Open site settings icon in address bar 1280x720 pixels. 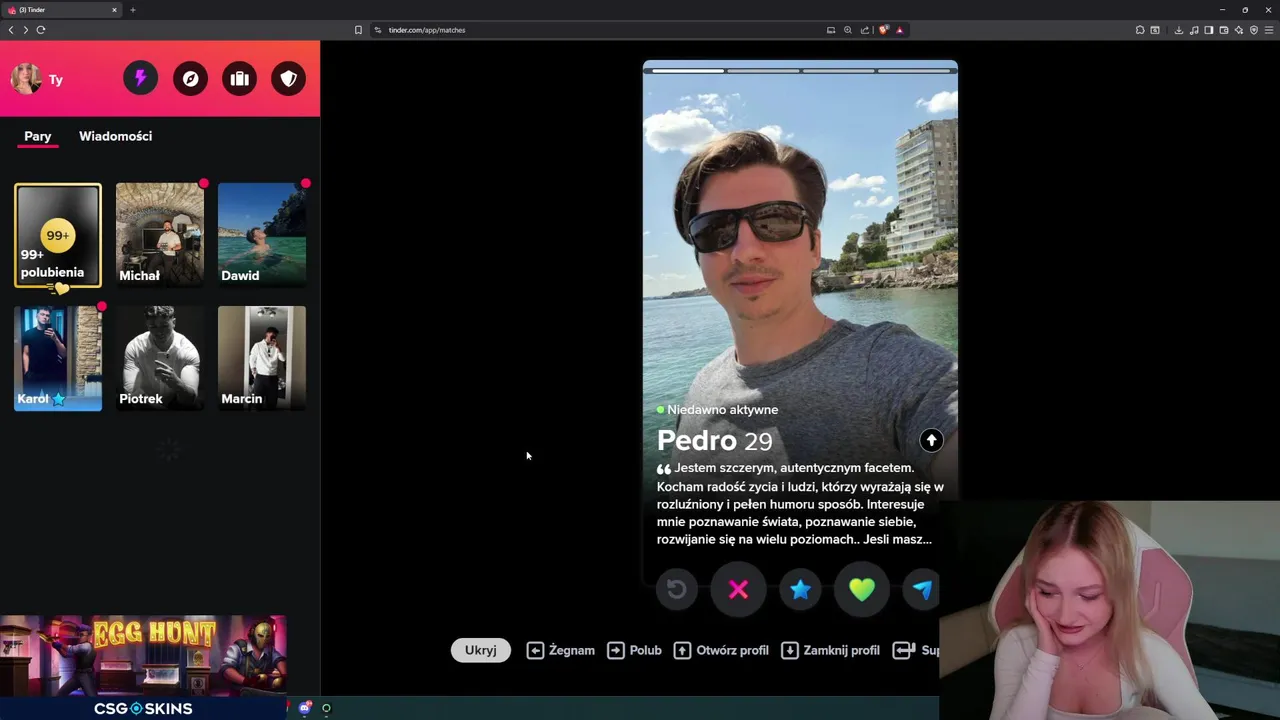(378, 30)
